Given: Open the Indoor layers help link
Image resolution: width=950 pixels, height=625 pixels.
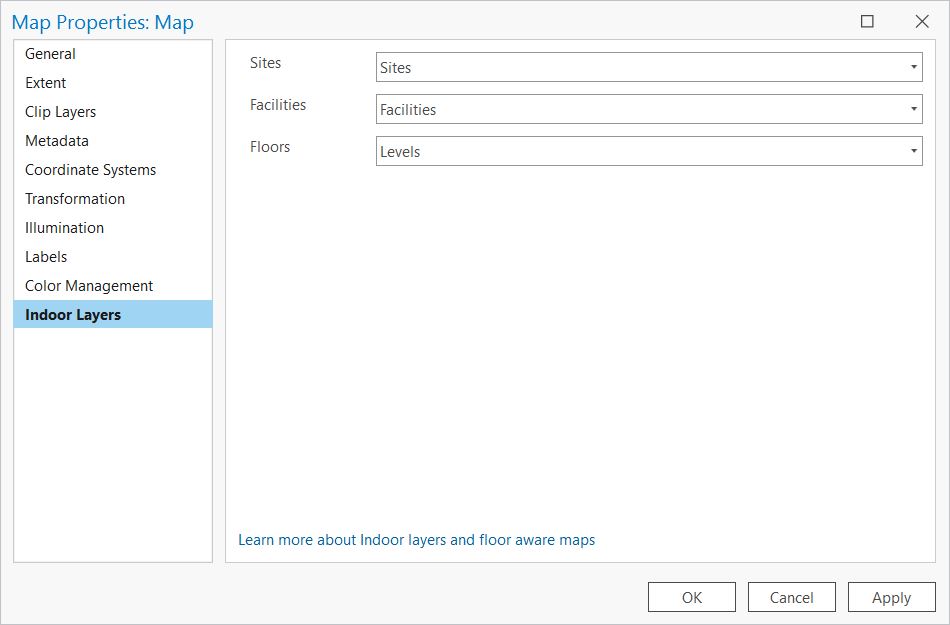Looking at the screenshot, I should (417, 540).
